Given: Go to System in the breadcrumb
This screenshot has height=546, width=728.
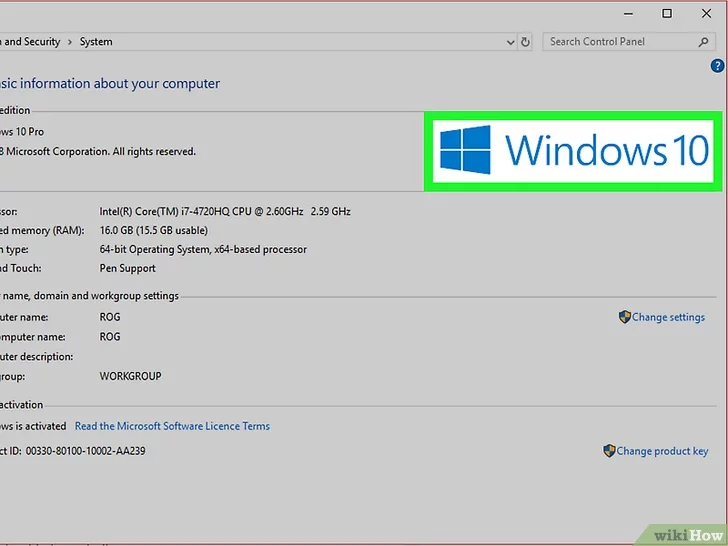Looking at the screenshot, I should [x=96, y=42].
